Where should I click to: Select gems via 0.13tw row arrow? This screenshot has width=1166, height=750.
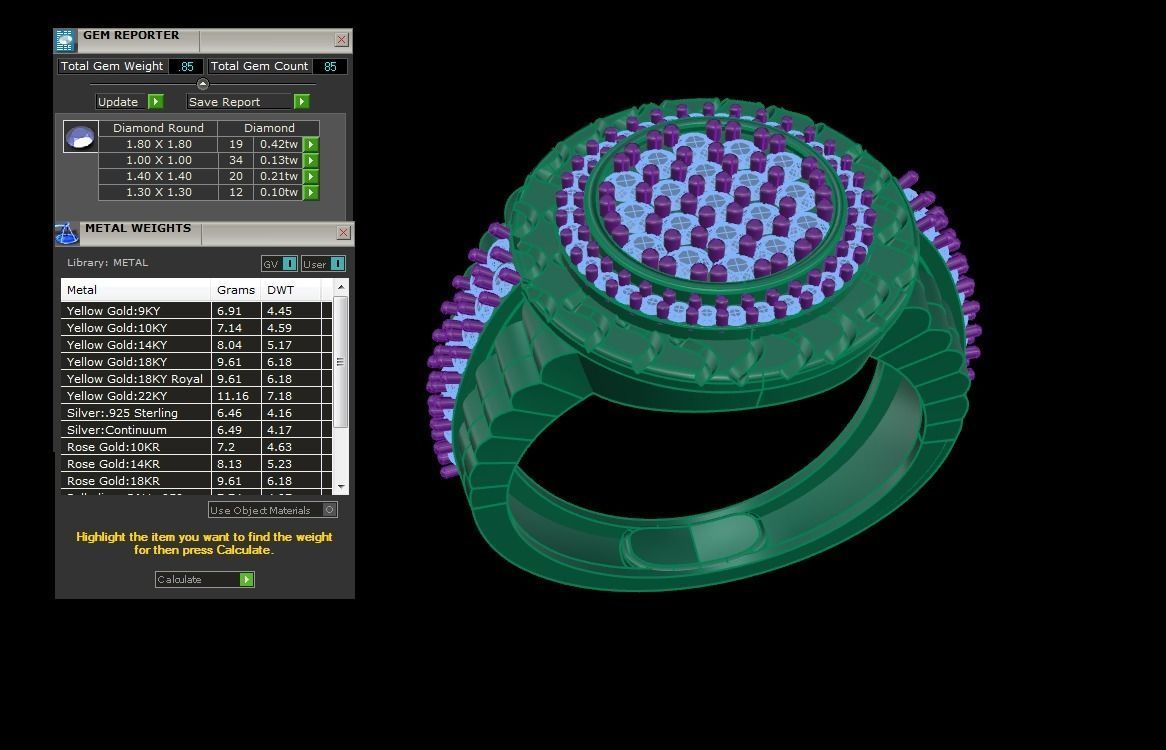pos(311,160)
